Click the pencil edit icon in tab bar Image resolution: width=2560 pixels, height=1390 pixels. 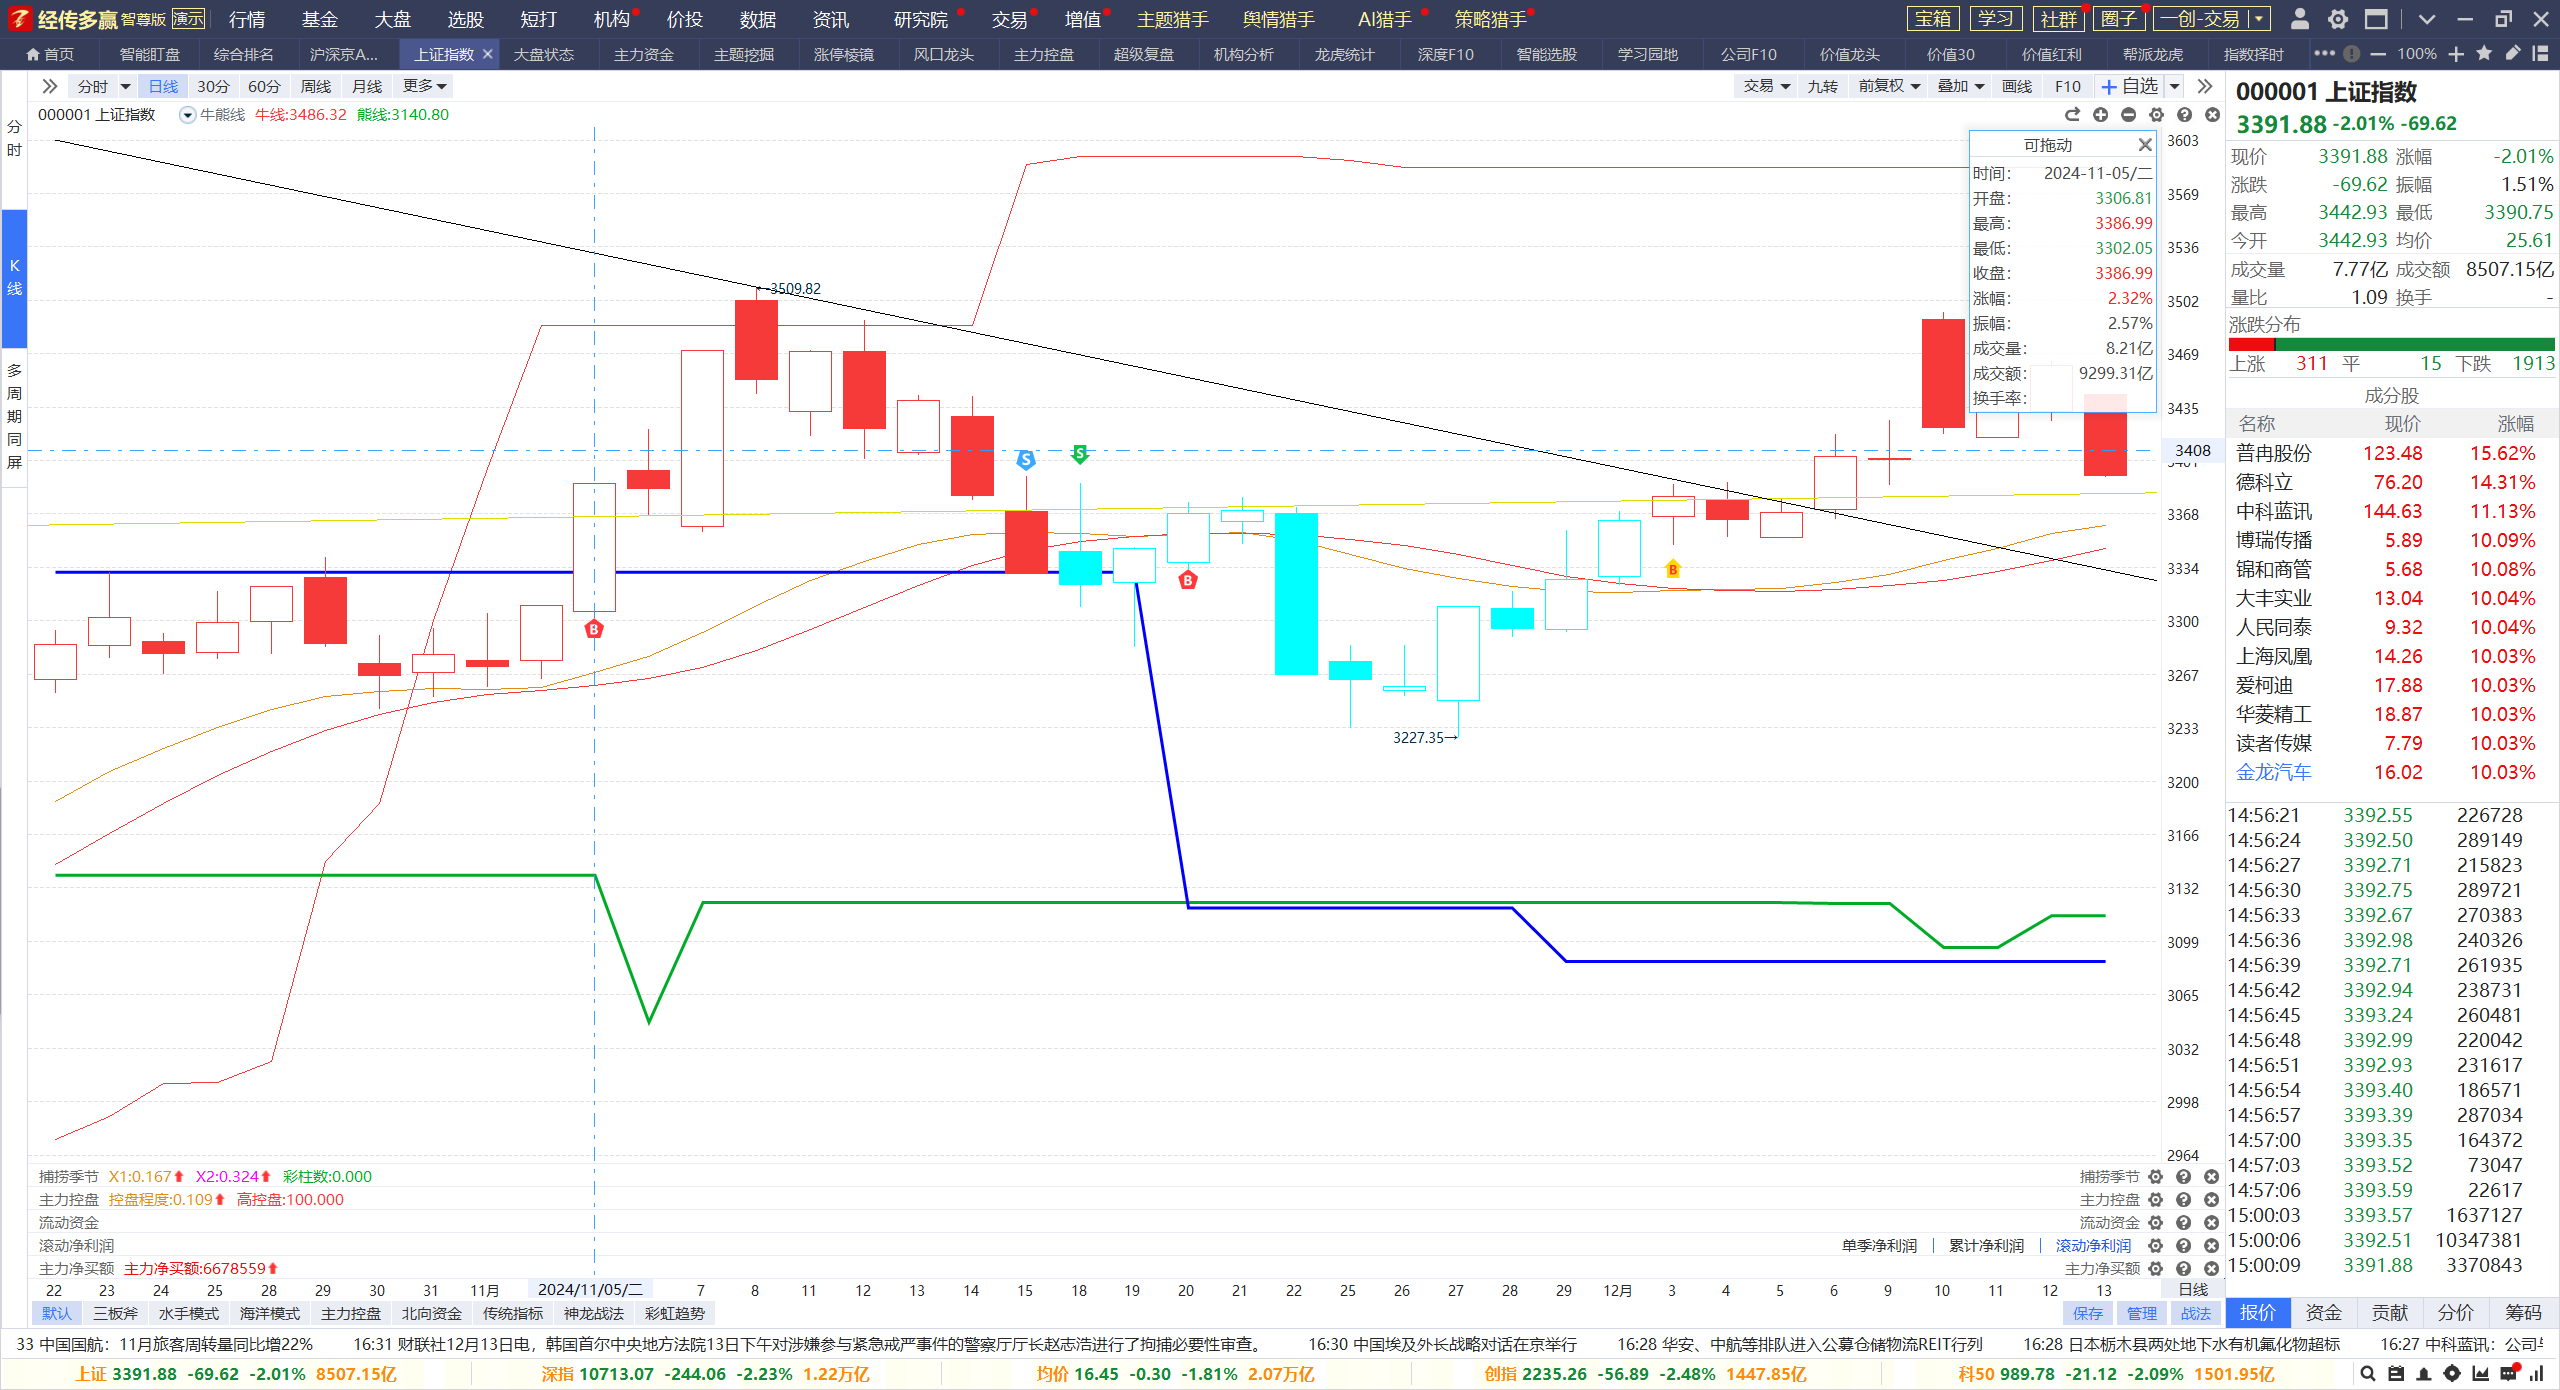(2512, 54)
